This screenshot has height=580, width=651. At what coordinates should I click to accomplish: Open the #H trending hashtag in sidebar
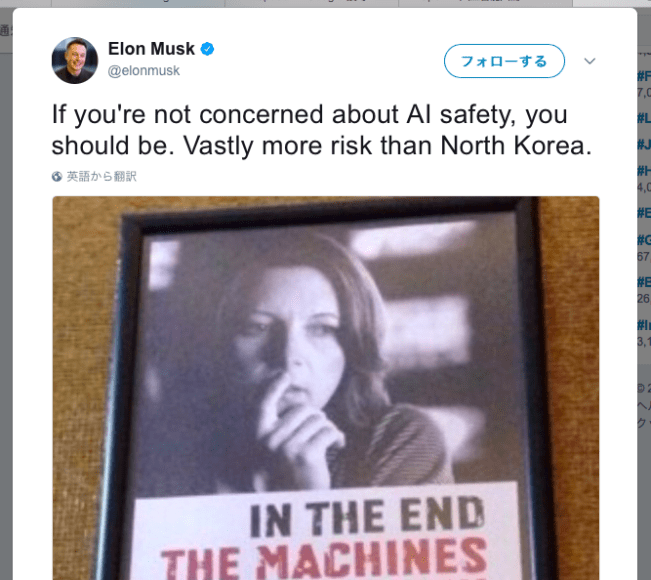[644, 170]
